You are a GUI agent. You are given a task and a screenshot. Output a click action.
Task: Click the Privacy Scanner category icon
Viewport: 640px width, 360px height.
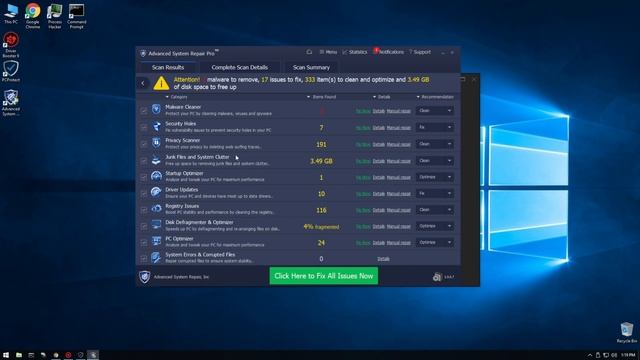tap(156, 143)
